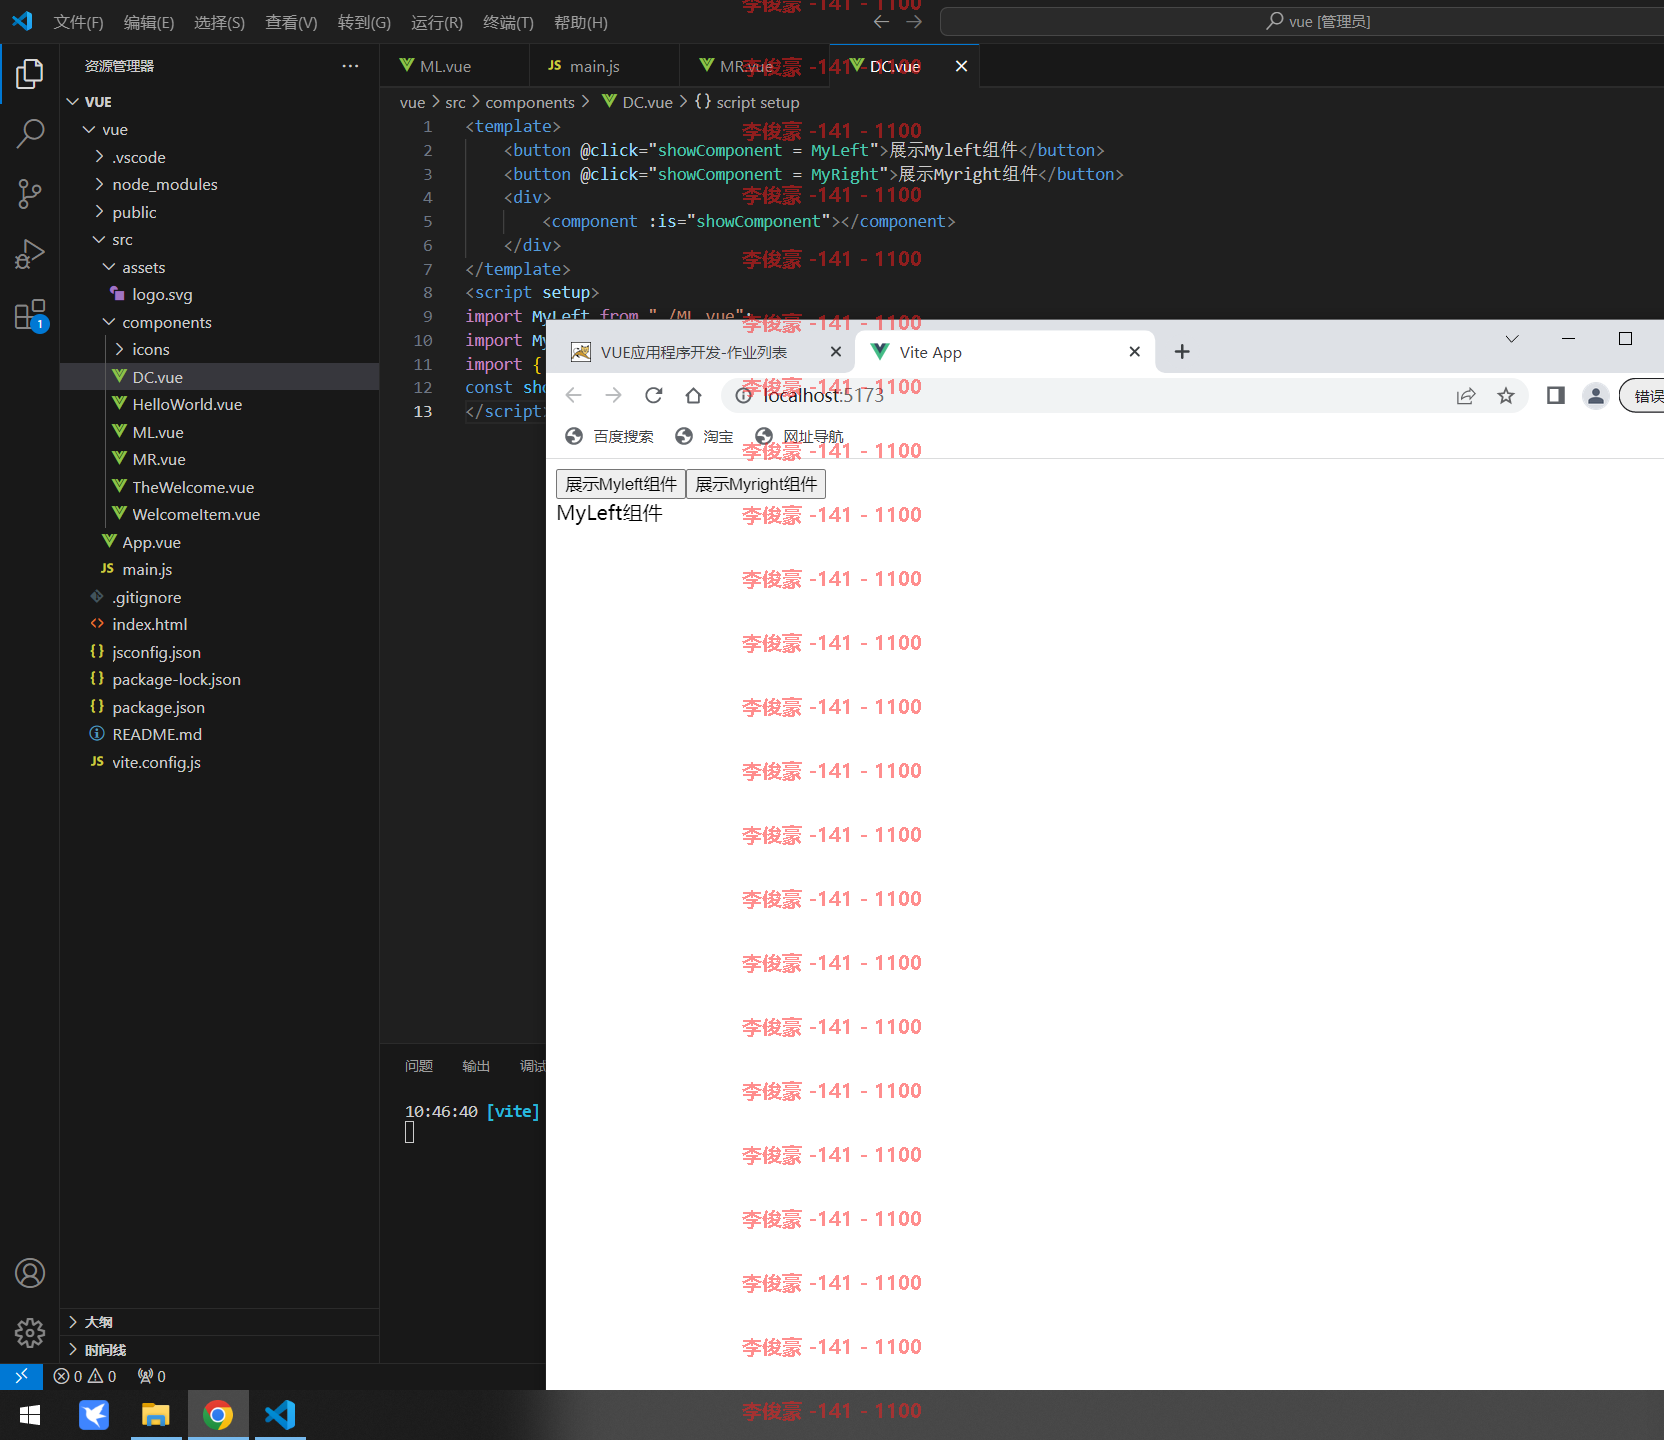Open the Windows Start menu
Image resolution: width=1664 pixels, height=1440 pixels.
click(x=30, y=1415)
